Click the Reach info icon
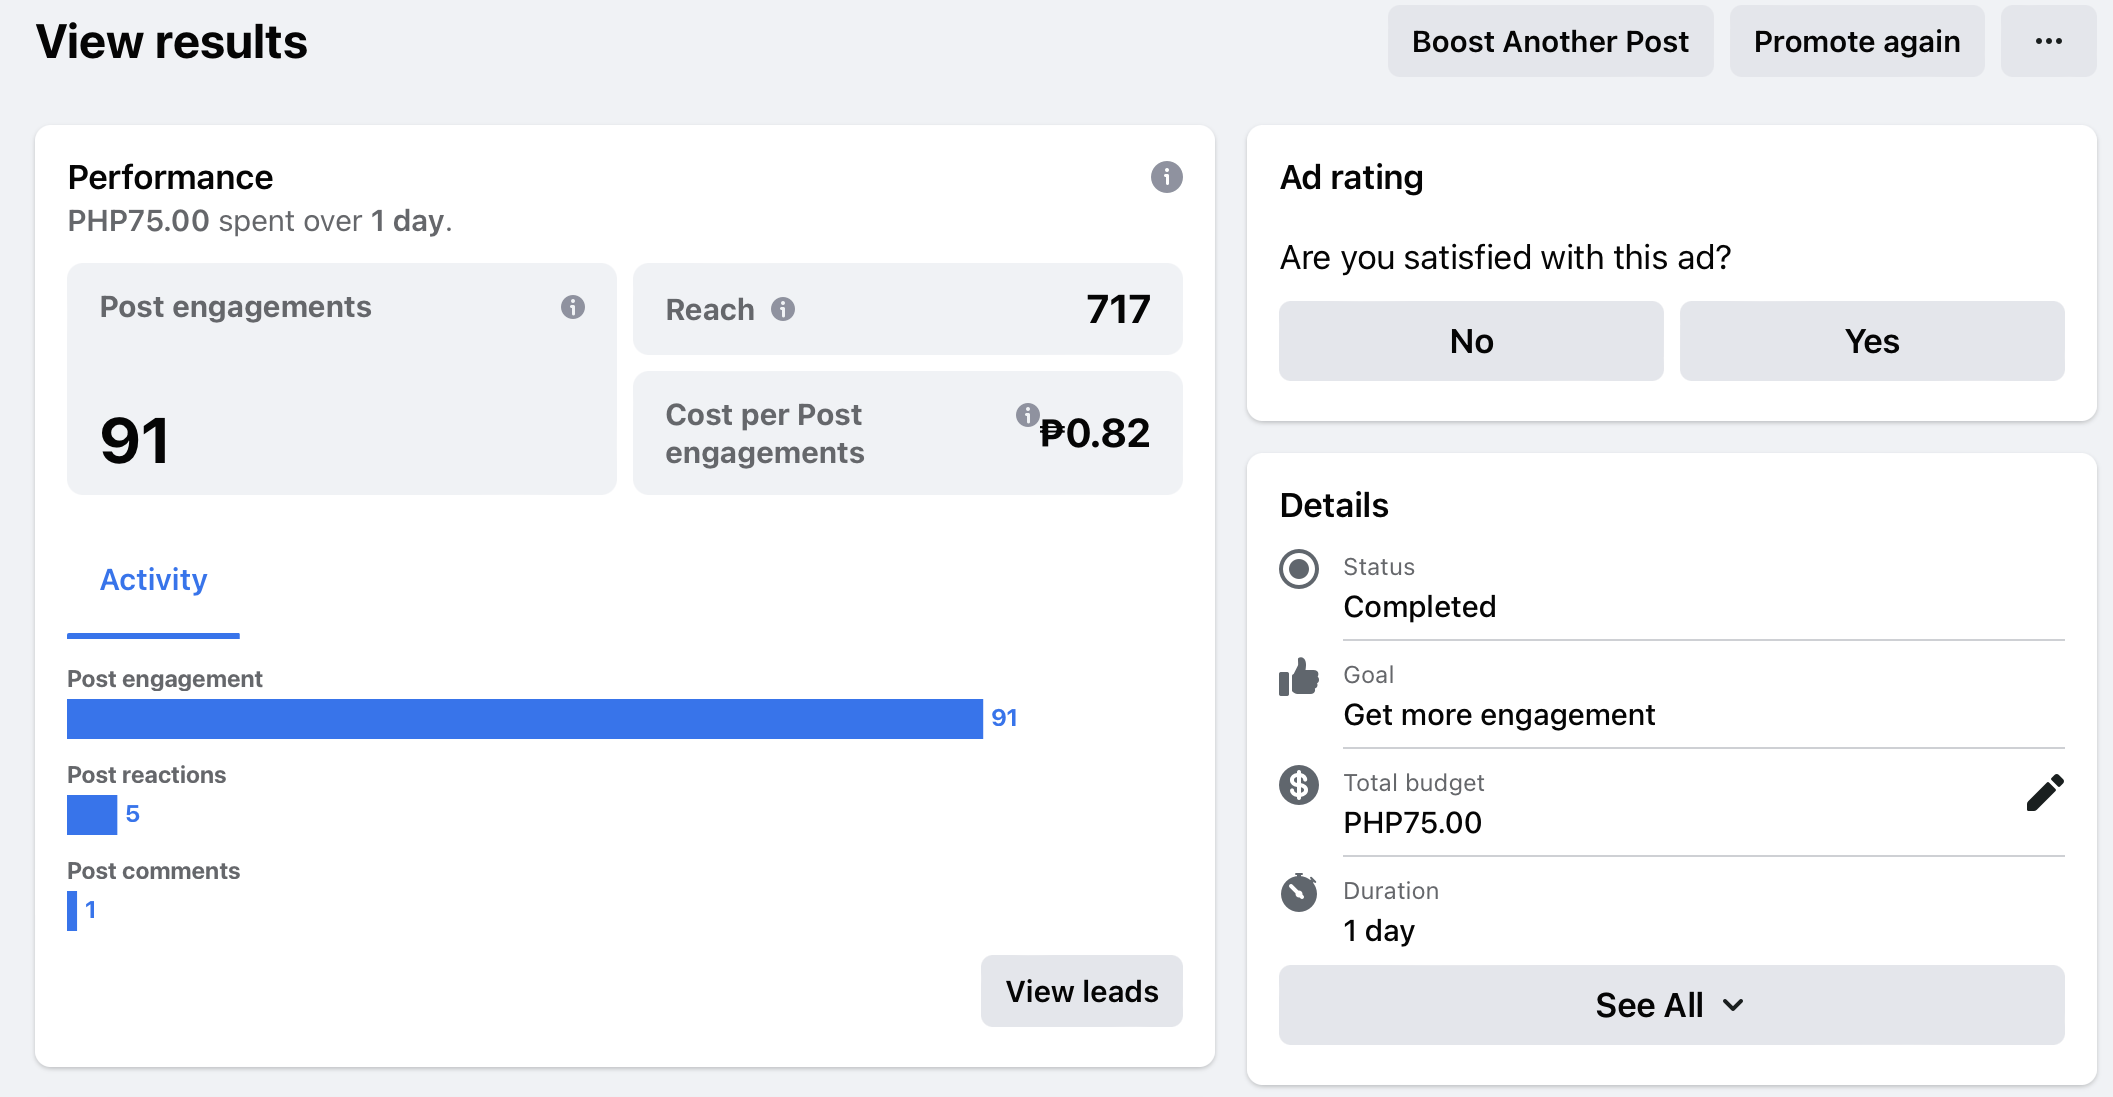Screen dimensions: 2113x1097 (783, 309)
